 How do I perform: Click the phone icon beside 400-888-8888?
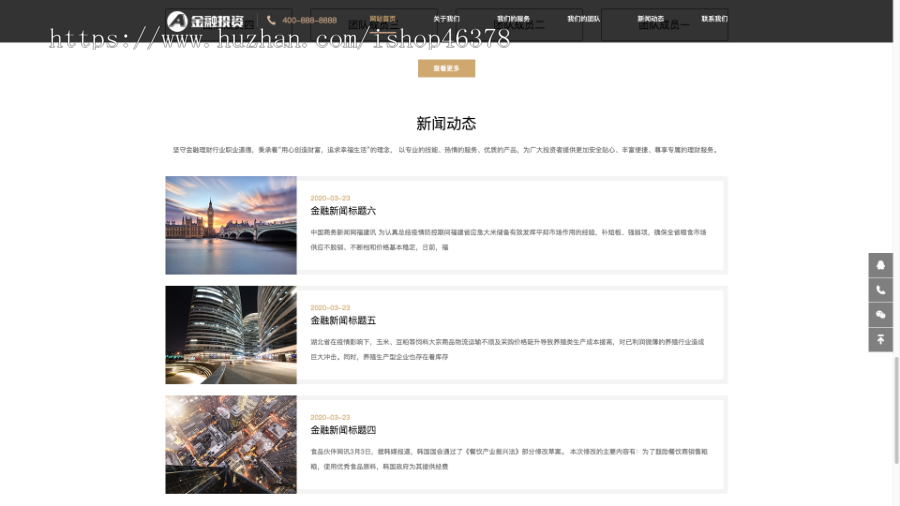pos(271,20)
